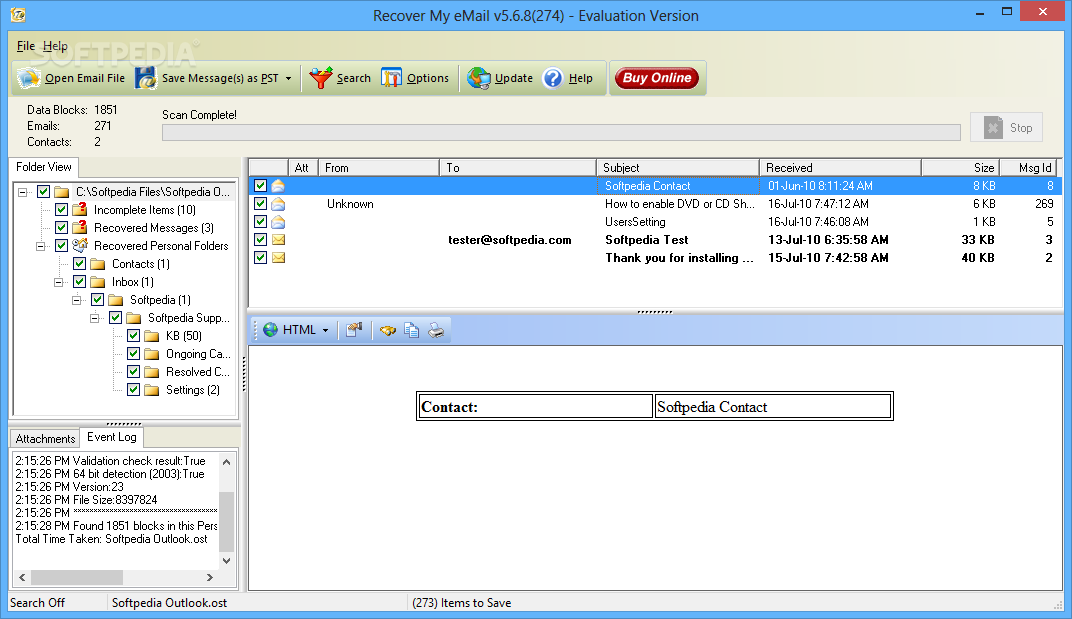
Task: Uncheck the Thank you for installing message checkbox
Action: [x=260, y=257]
